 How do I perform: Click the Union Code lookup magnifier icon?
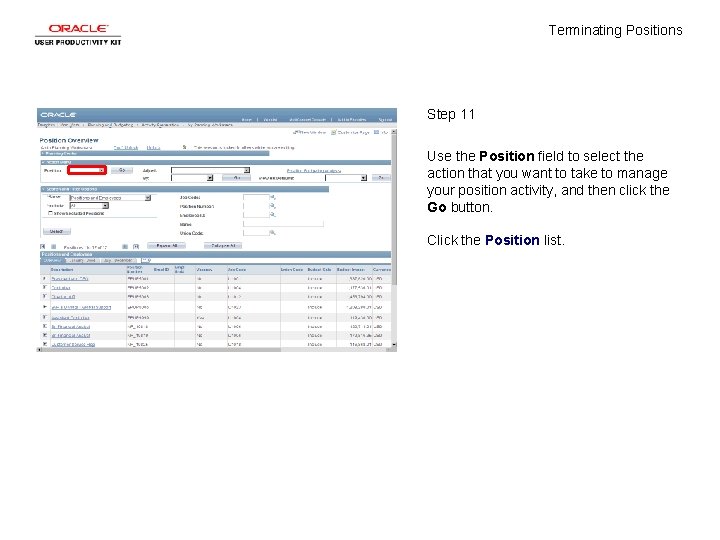pyautogui.click(x=272, y=233)
